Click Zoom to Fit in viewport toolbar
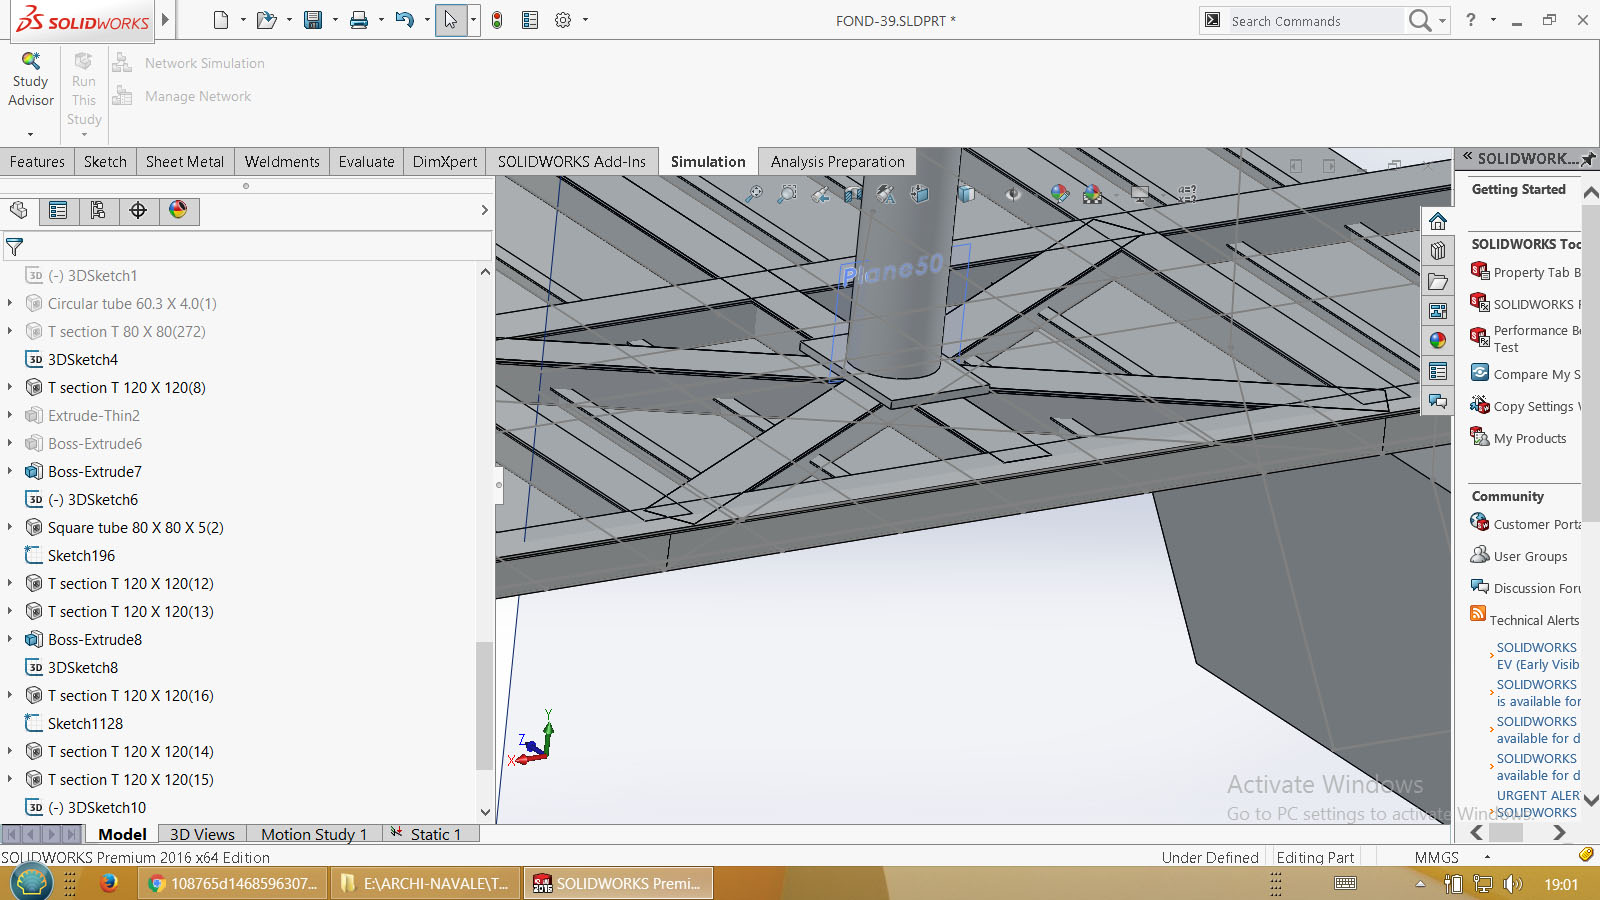This screenshot has width=1600, height=900. coord(754,194)
